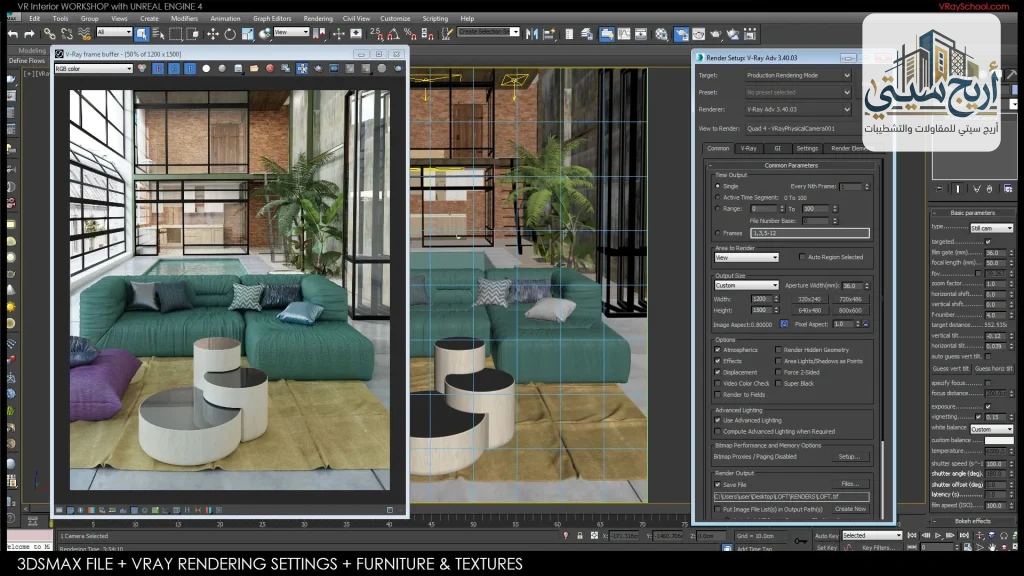Click the Files button under Render Output
Screen dimensions: 1024x576
[x=851, y=484]
